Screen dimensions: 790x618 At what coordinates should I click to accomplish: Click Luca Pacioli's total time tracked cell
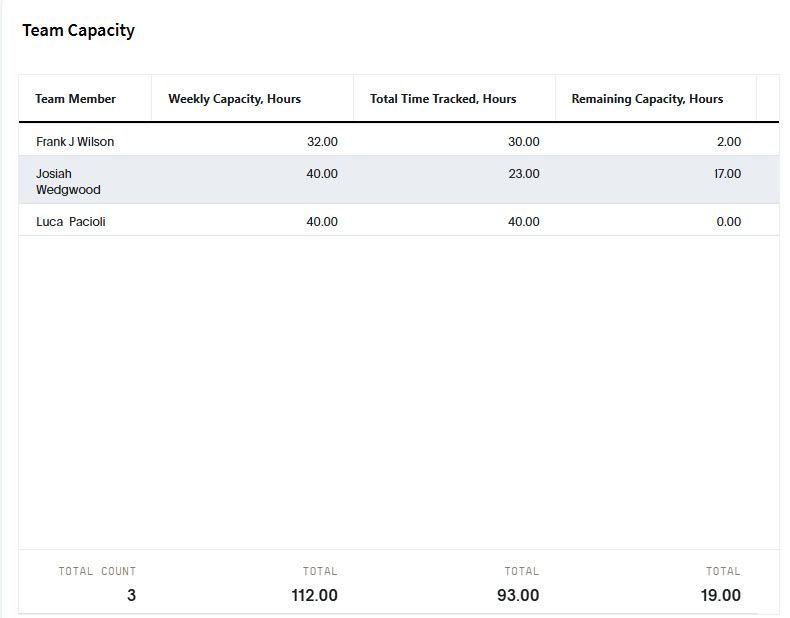coord(523,222)
